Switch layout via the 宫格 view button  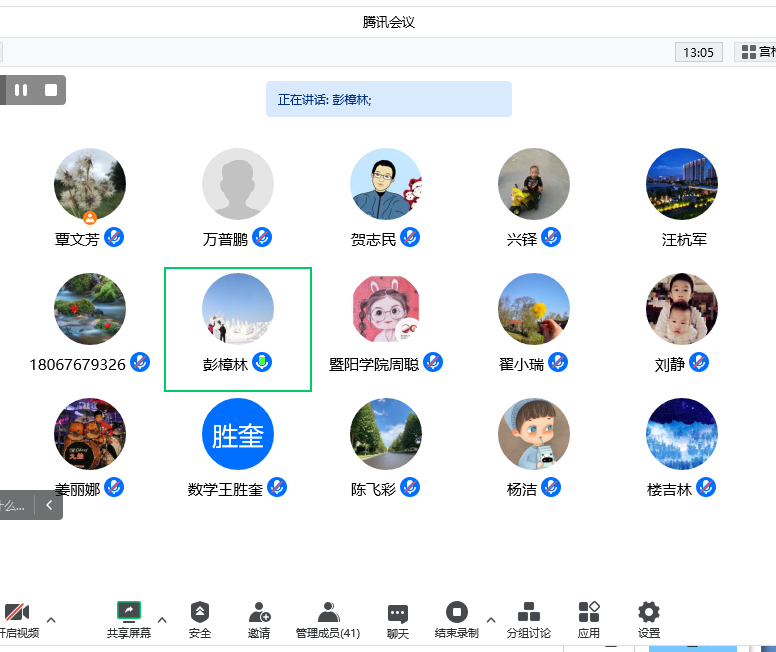pos(756,52)
